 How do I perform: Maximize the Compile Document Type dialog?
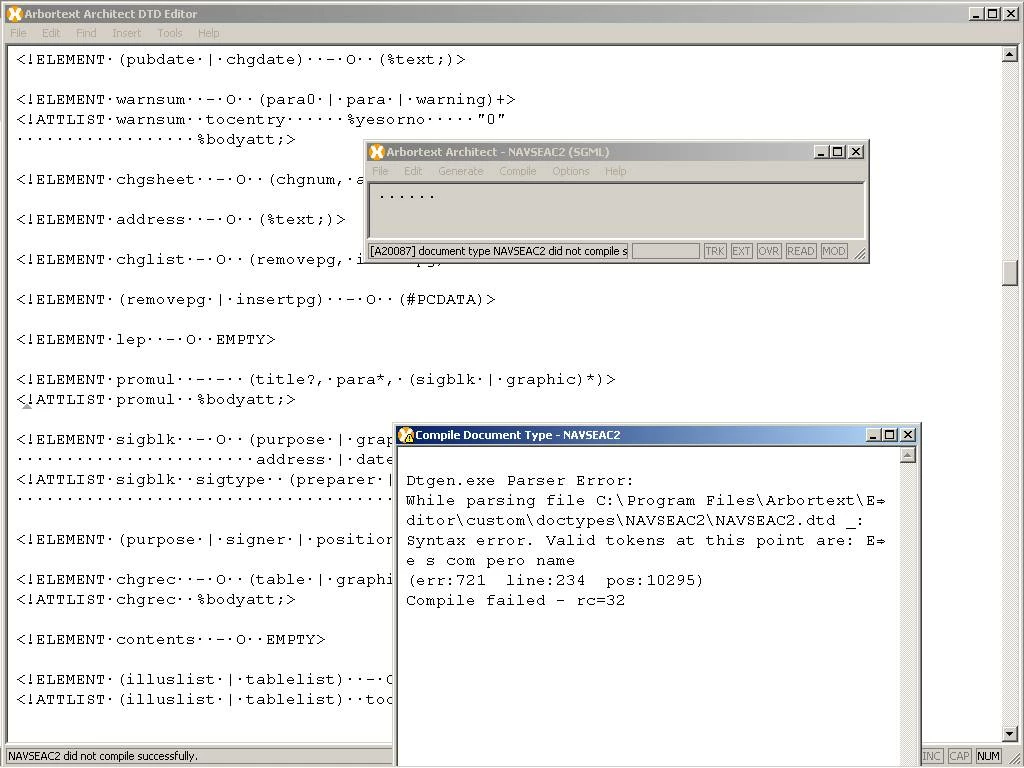[x=890, y=435]
